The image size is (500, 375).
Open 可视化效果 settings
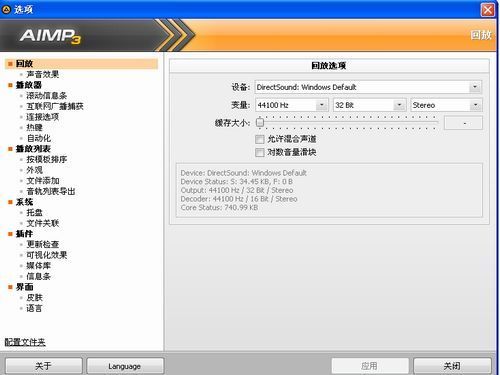point(47,255)
